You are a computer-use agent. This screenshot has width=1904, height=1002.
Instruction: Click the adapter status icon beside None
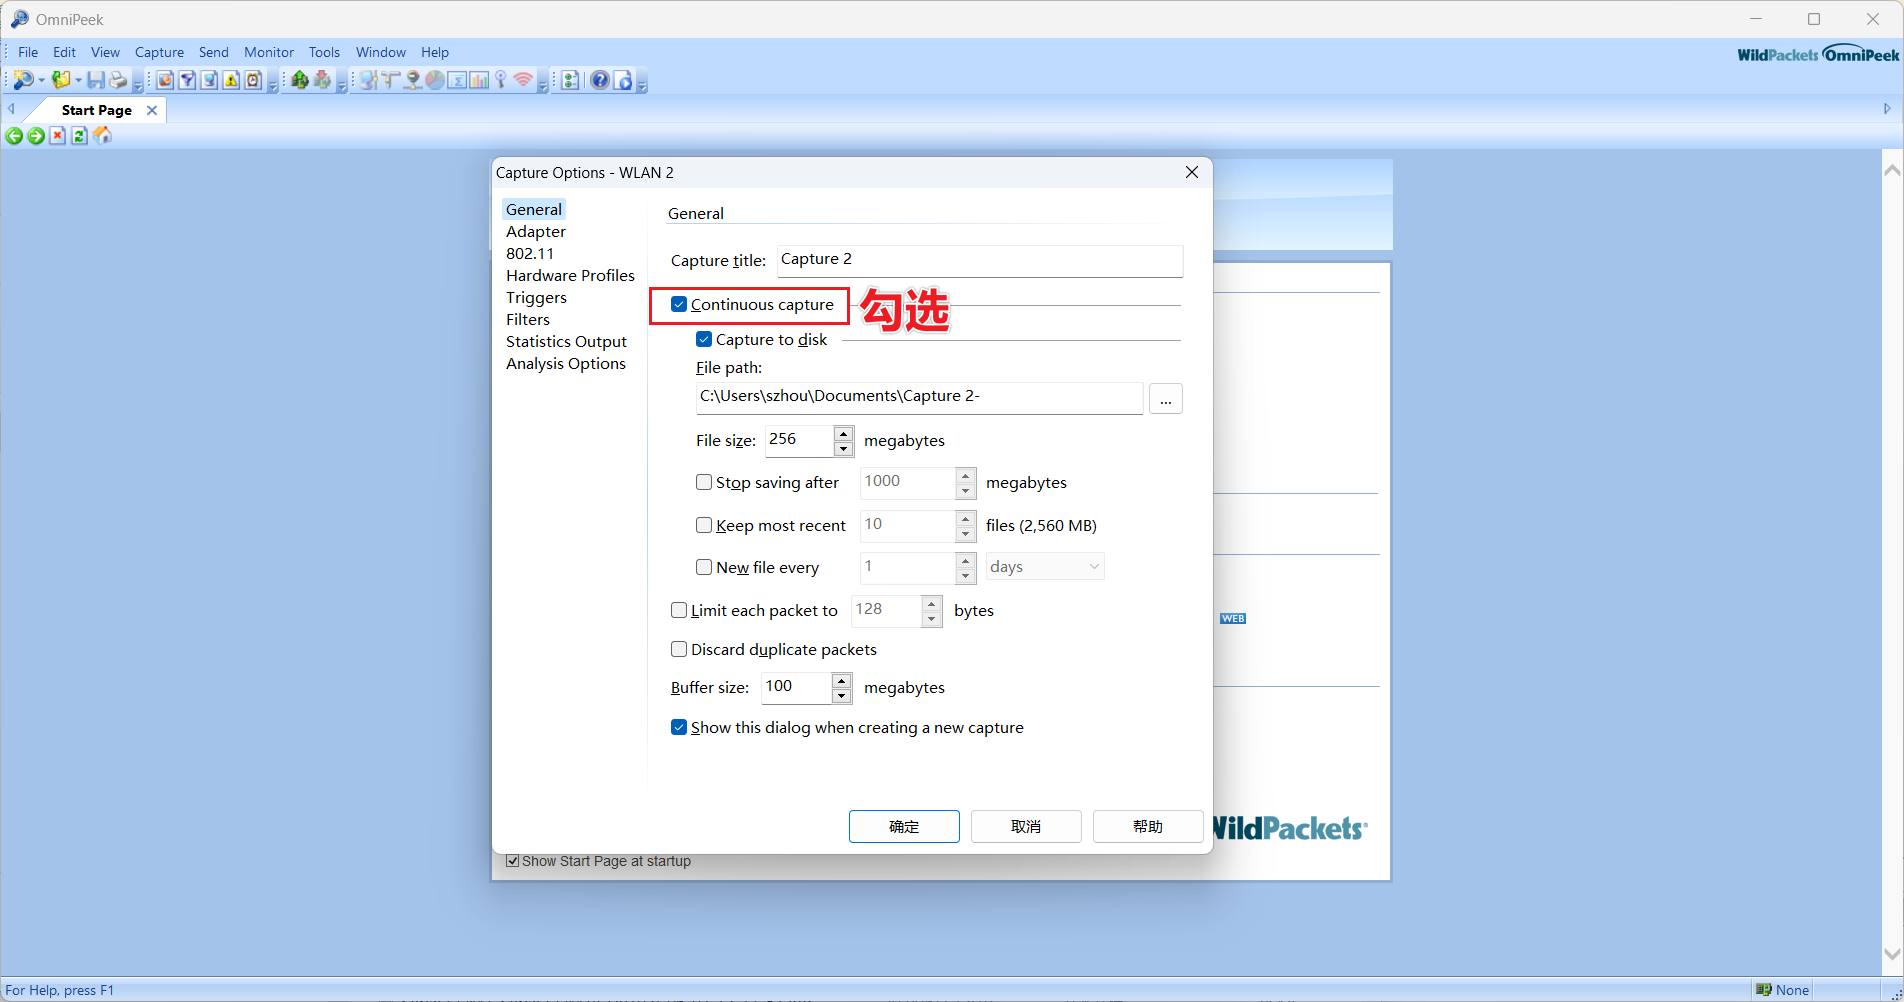point(1764,990)
